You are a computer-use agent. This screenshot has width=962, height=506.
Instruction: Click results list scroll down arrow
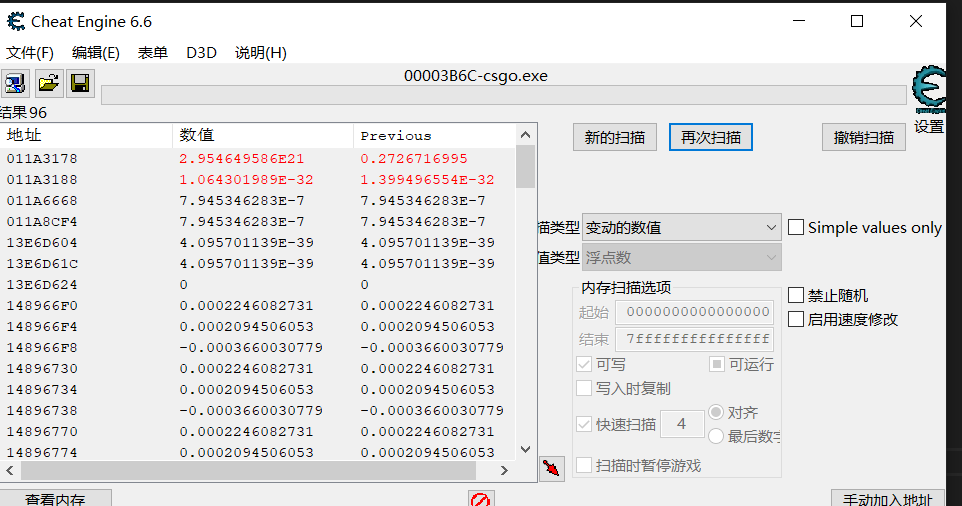pos(525,449)
